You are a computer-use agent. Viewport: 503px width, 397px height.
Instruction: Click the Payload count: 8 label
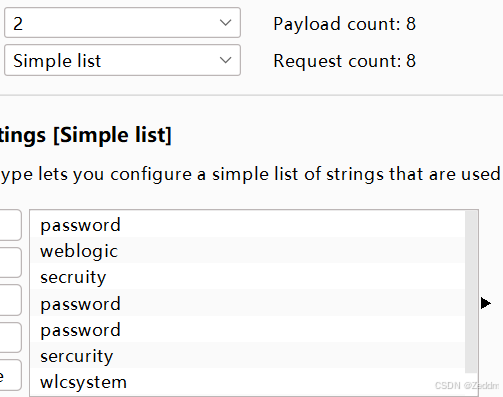(x=345, y=24)
